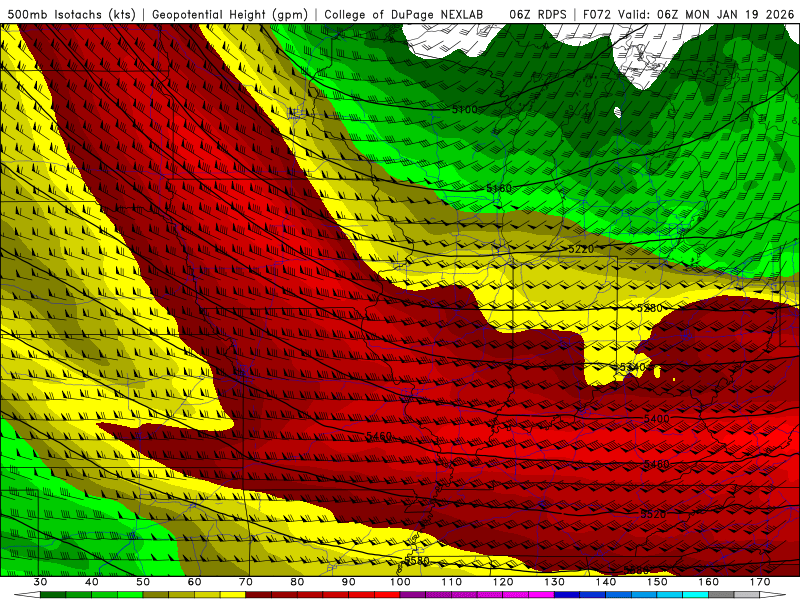Click the dark gray legend swatch after 160

tap(721, 594)
